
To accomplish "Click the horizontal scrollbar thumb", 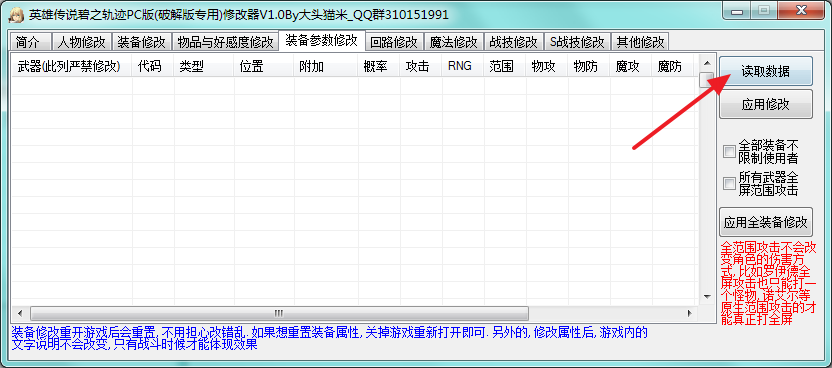I will pos(279,312).
